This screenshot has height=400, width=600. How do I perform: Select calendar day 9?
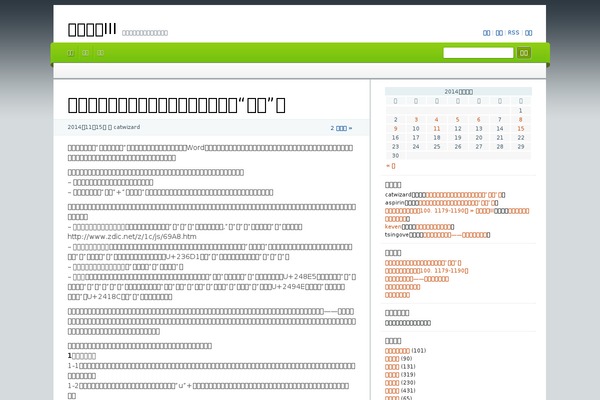point(395,129)
